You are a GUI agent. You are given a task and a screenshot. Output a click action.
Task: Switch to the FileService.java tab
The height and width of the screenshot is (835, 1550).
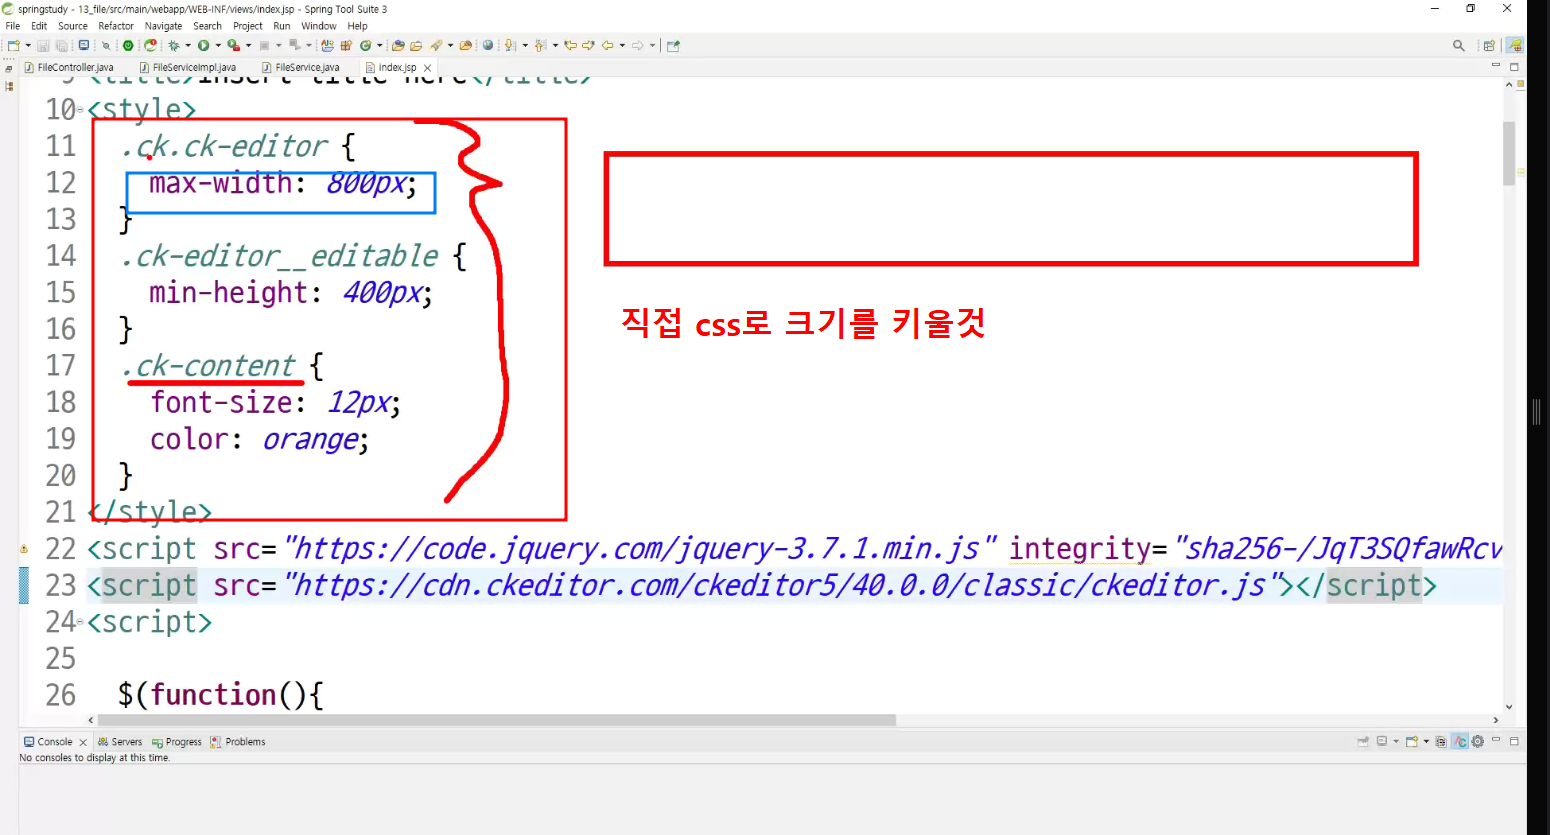click(301, 67)
